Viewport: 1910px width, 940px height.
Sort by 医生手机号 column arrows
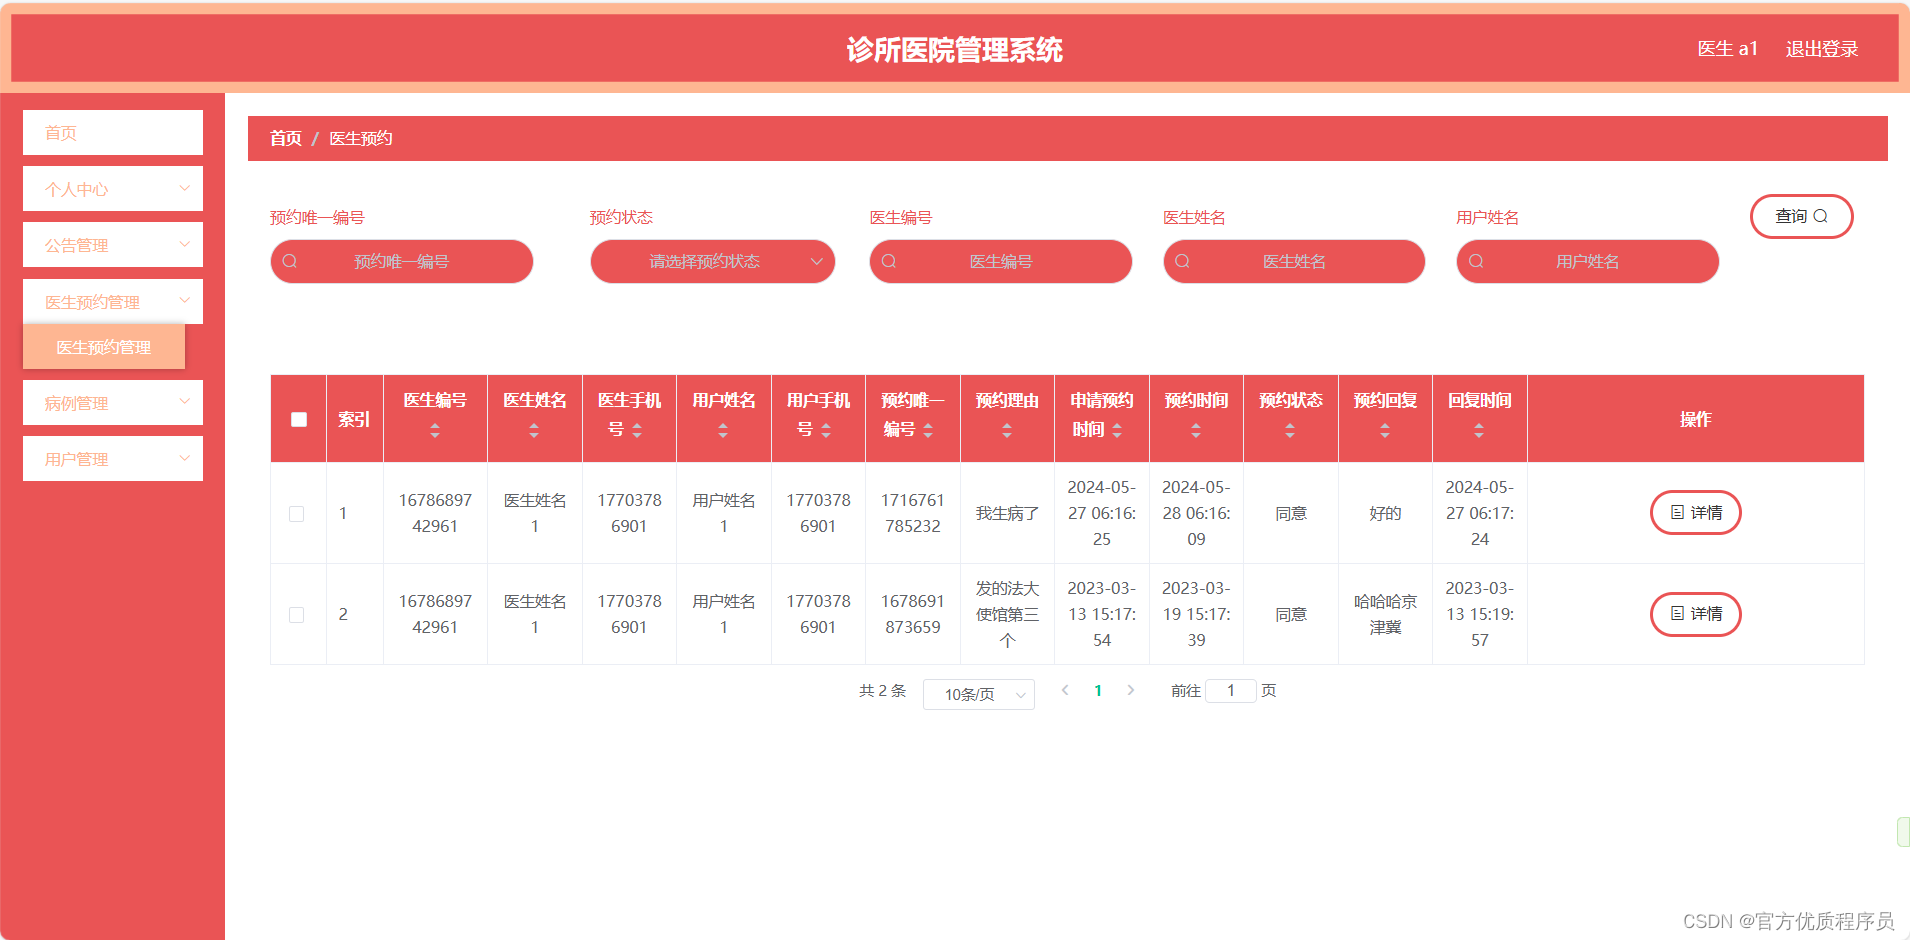(637, 430)
